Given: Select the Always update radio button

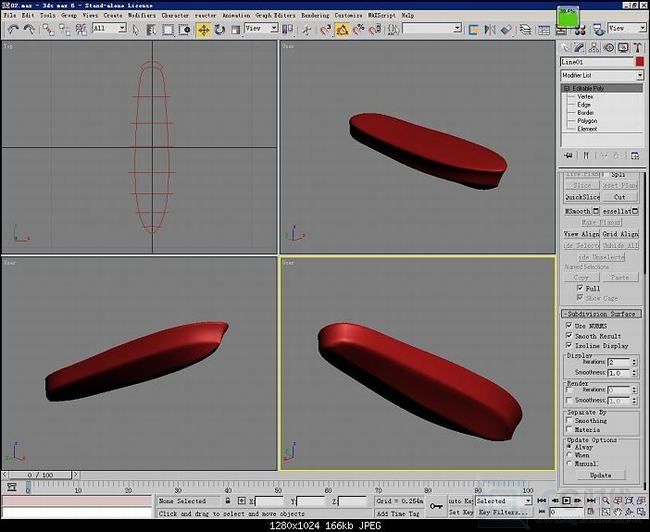Looking at the screenshot, I should click(570, 447).
